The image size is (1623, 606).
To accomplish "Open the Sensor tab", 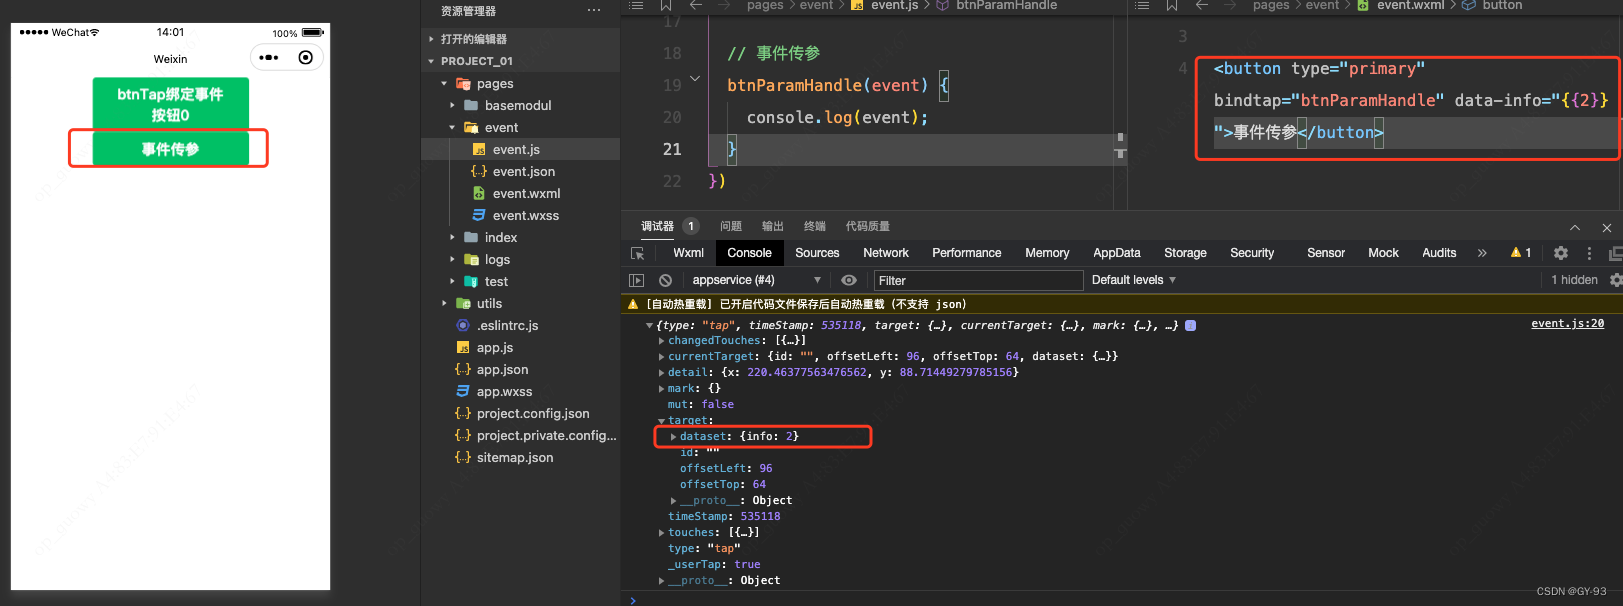I will (1326, 253).
